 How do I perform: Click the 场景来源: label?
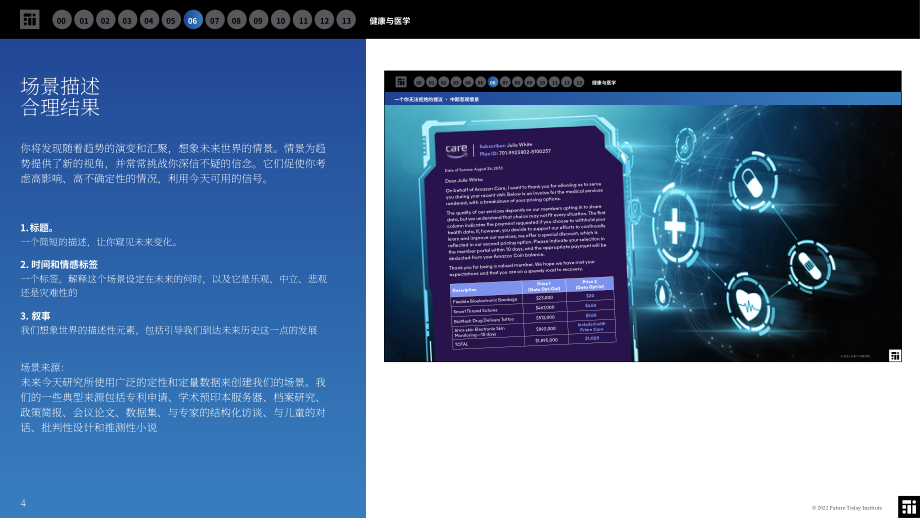point(42,367)
